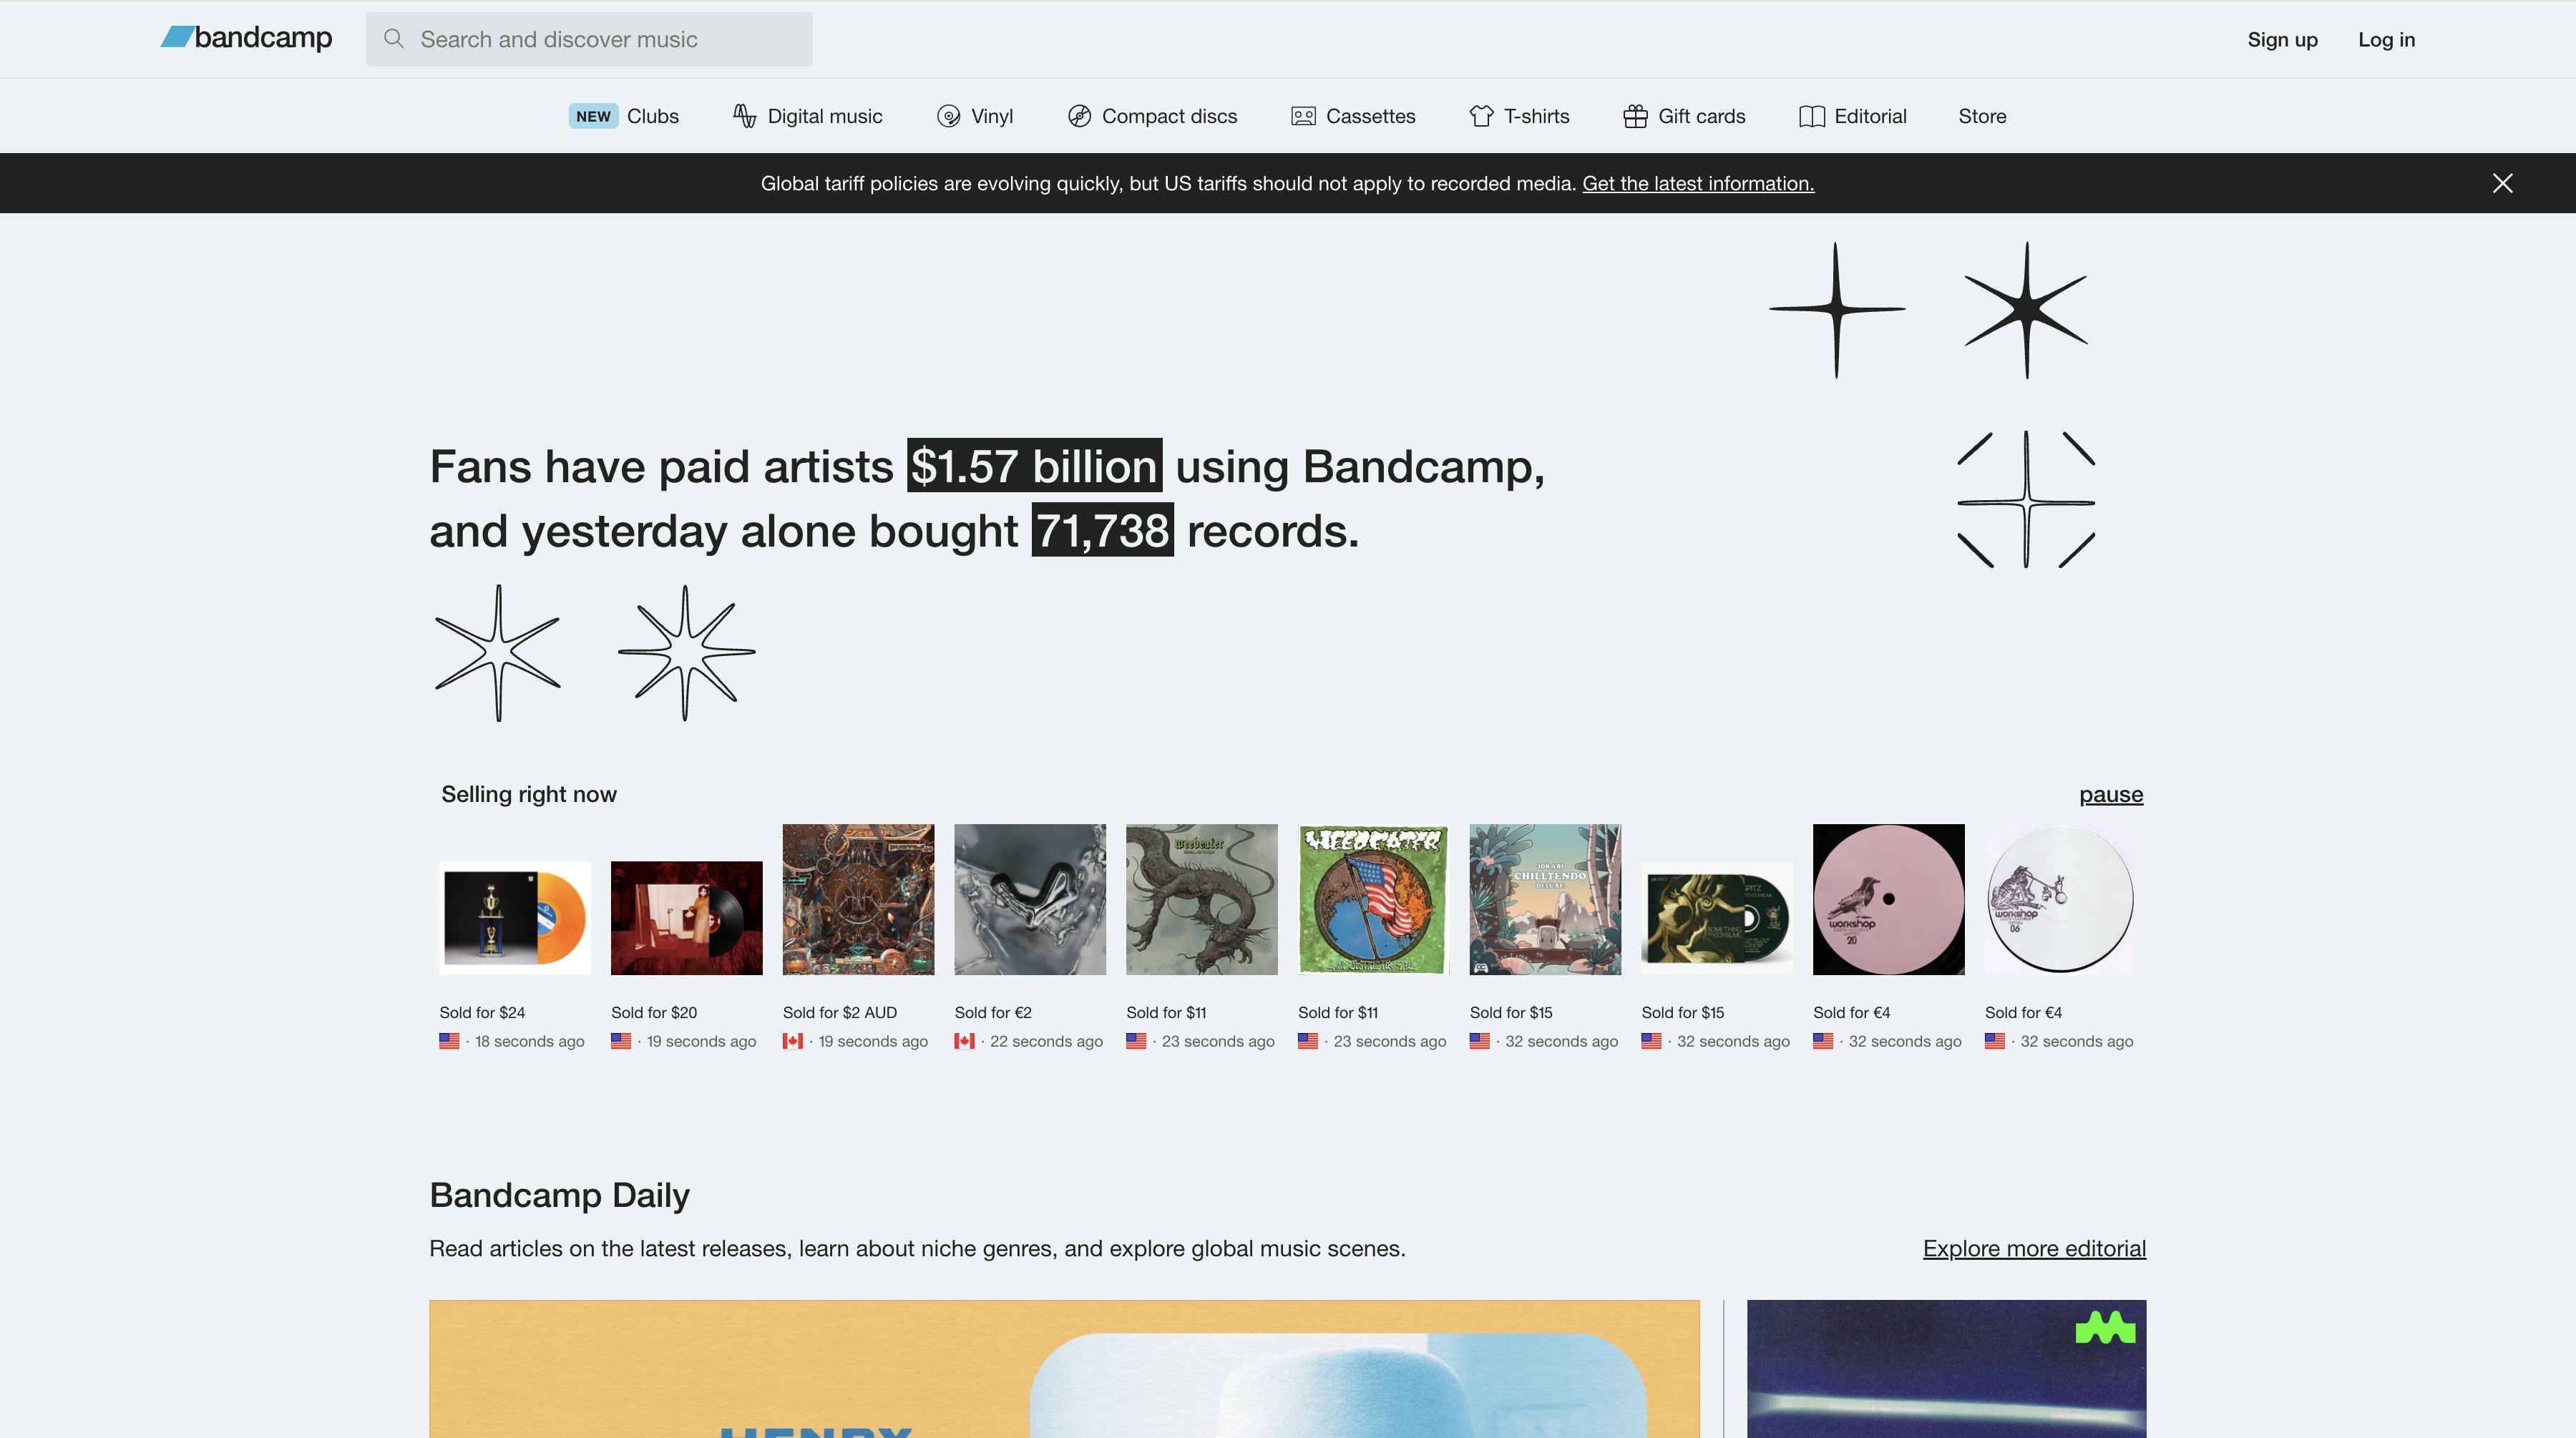This screenshot has height=1438, width=2576.
Task: Click the Gift cards present icon
Action: point(1635,116)
